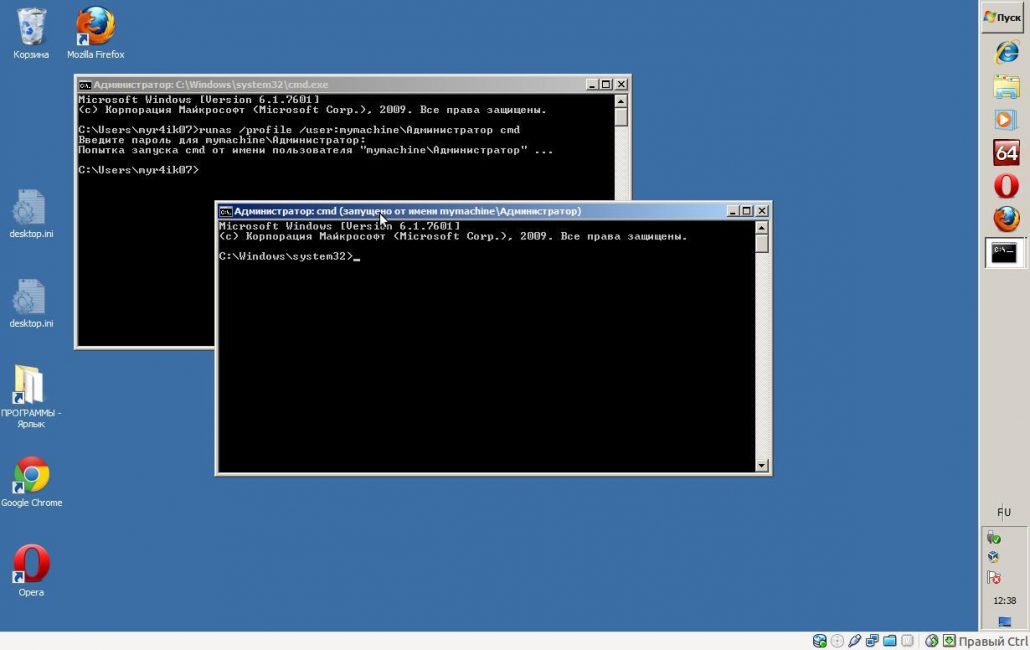
Task: Click the VirtualBox USB devices status icon
Action: [x=855, y=641]
